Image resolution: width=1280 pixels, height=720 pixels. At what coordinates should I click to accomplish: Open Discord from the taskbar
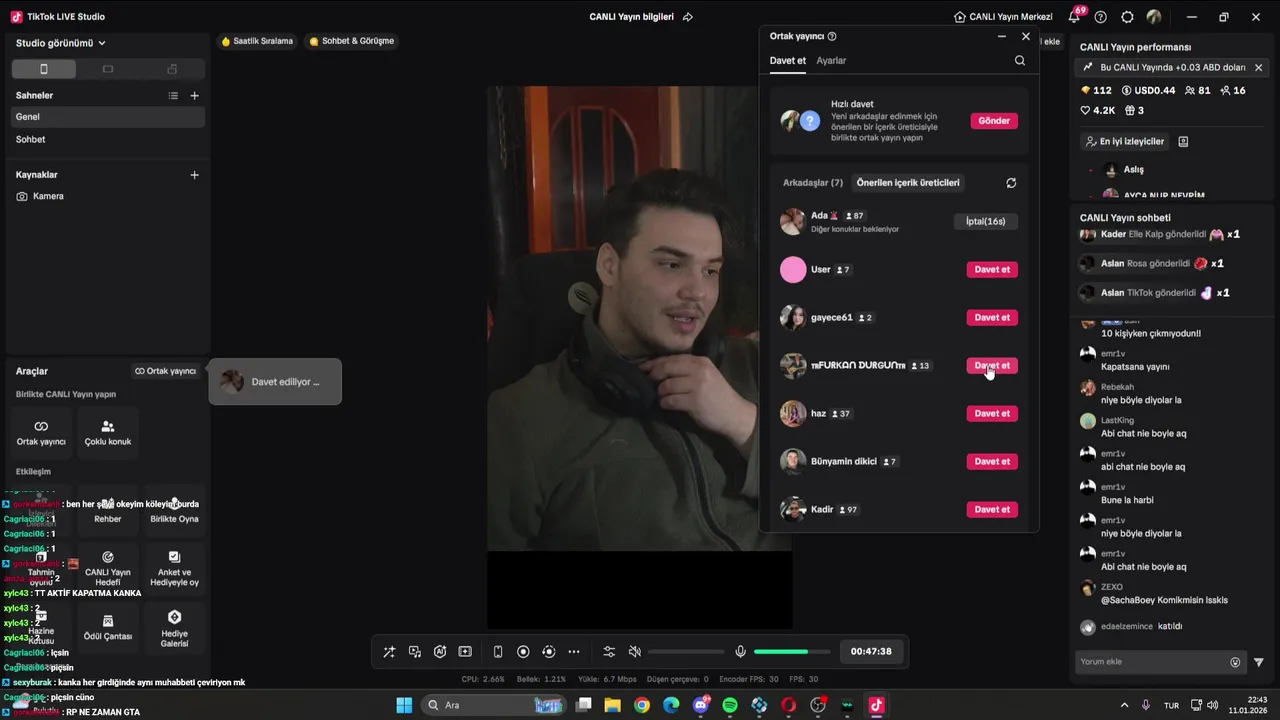point(701,705)
